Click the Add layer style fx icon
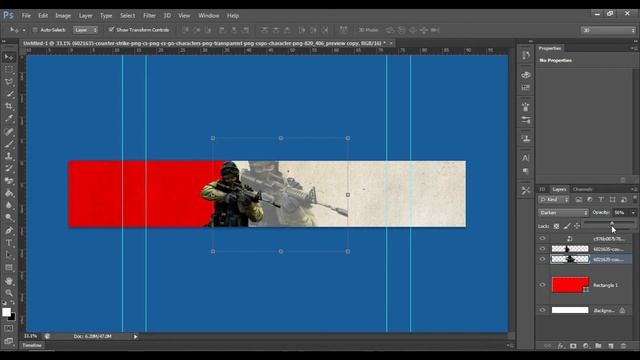The height and width of the screenshot is (360, 640). pyautogui.click(x=561, y=346)
